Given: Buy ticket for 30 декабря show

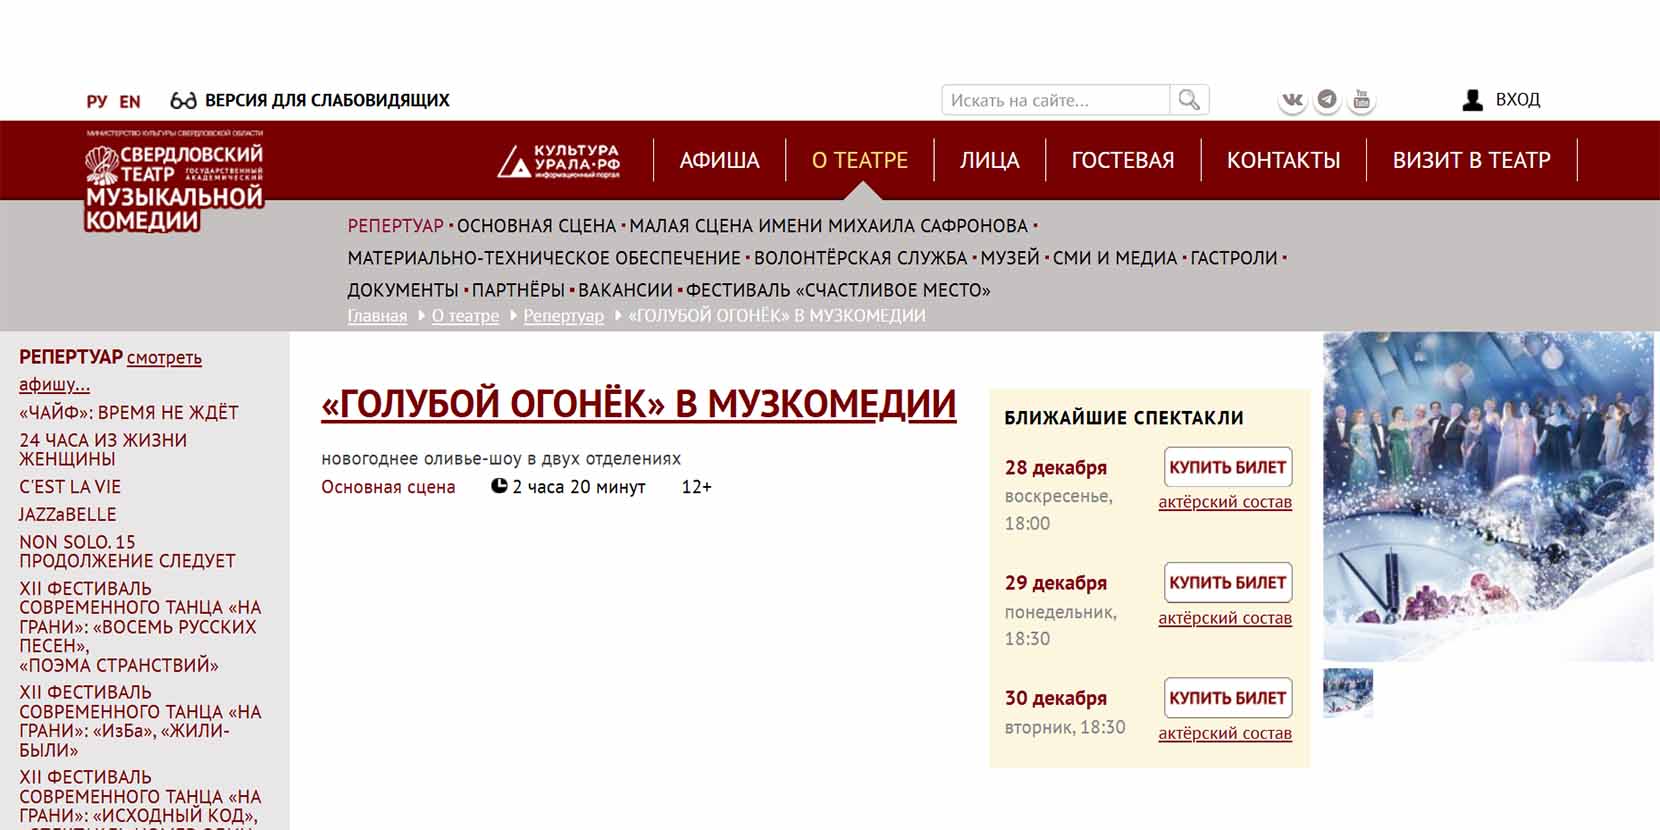Looking at the screenshot, I should [x=1227, y=698].
